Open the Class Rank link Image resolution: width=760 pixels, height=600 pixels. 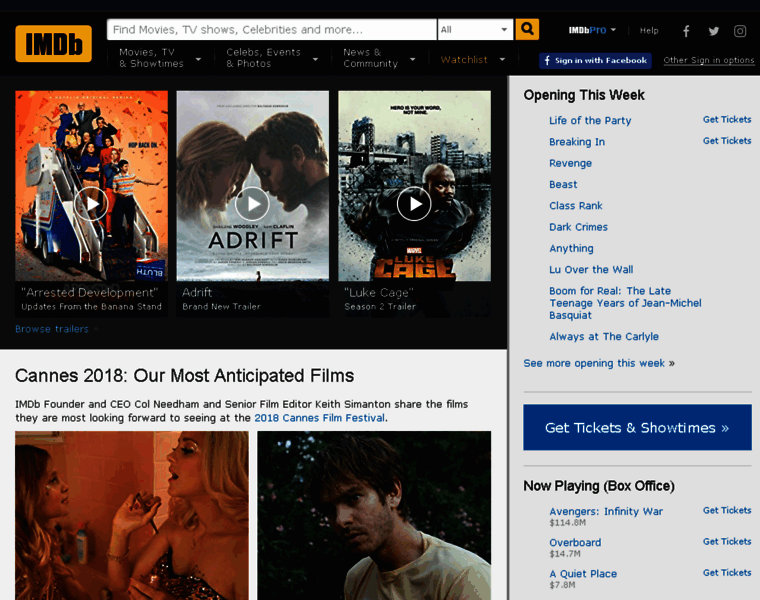click(576, 205)
